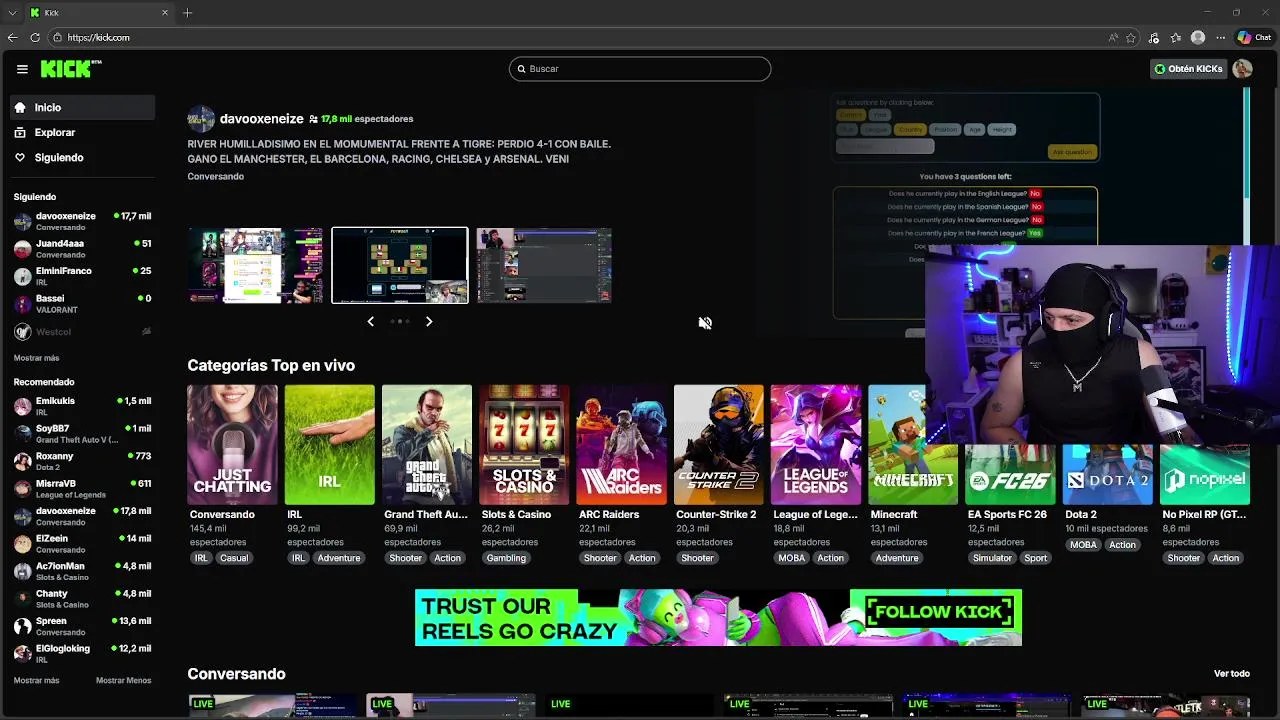Click the Casual tag under Conversando
Screen dimensions: 1280x720
[234, 558]
